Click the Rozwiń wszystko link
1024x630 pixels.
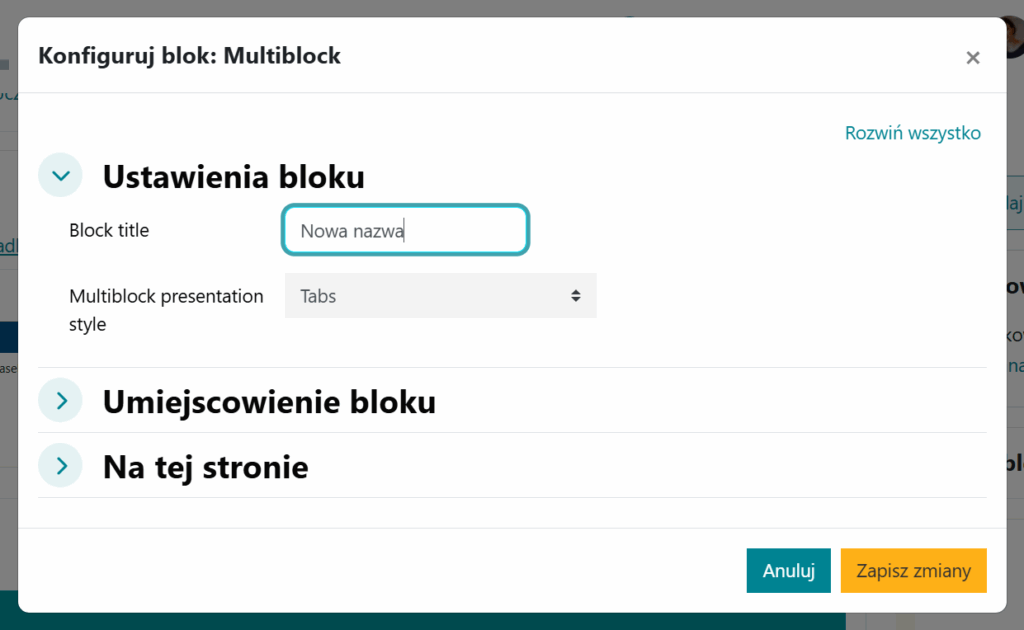tap(912, 133)
